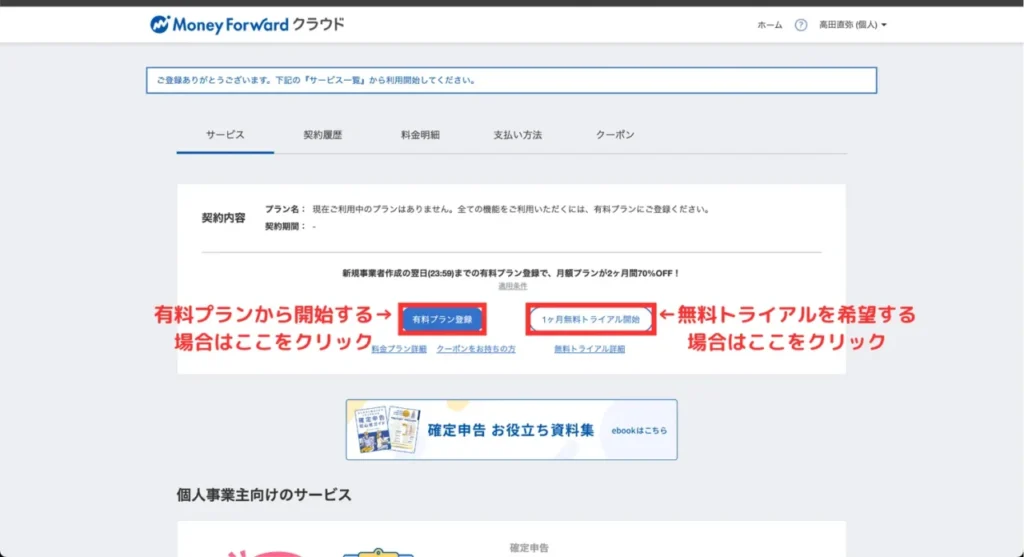Click the 確定申告 service card label
The image size is (1024, 557).
tap(529, 548)
